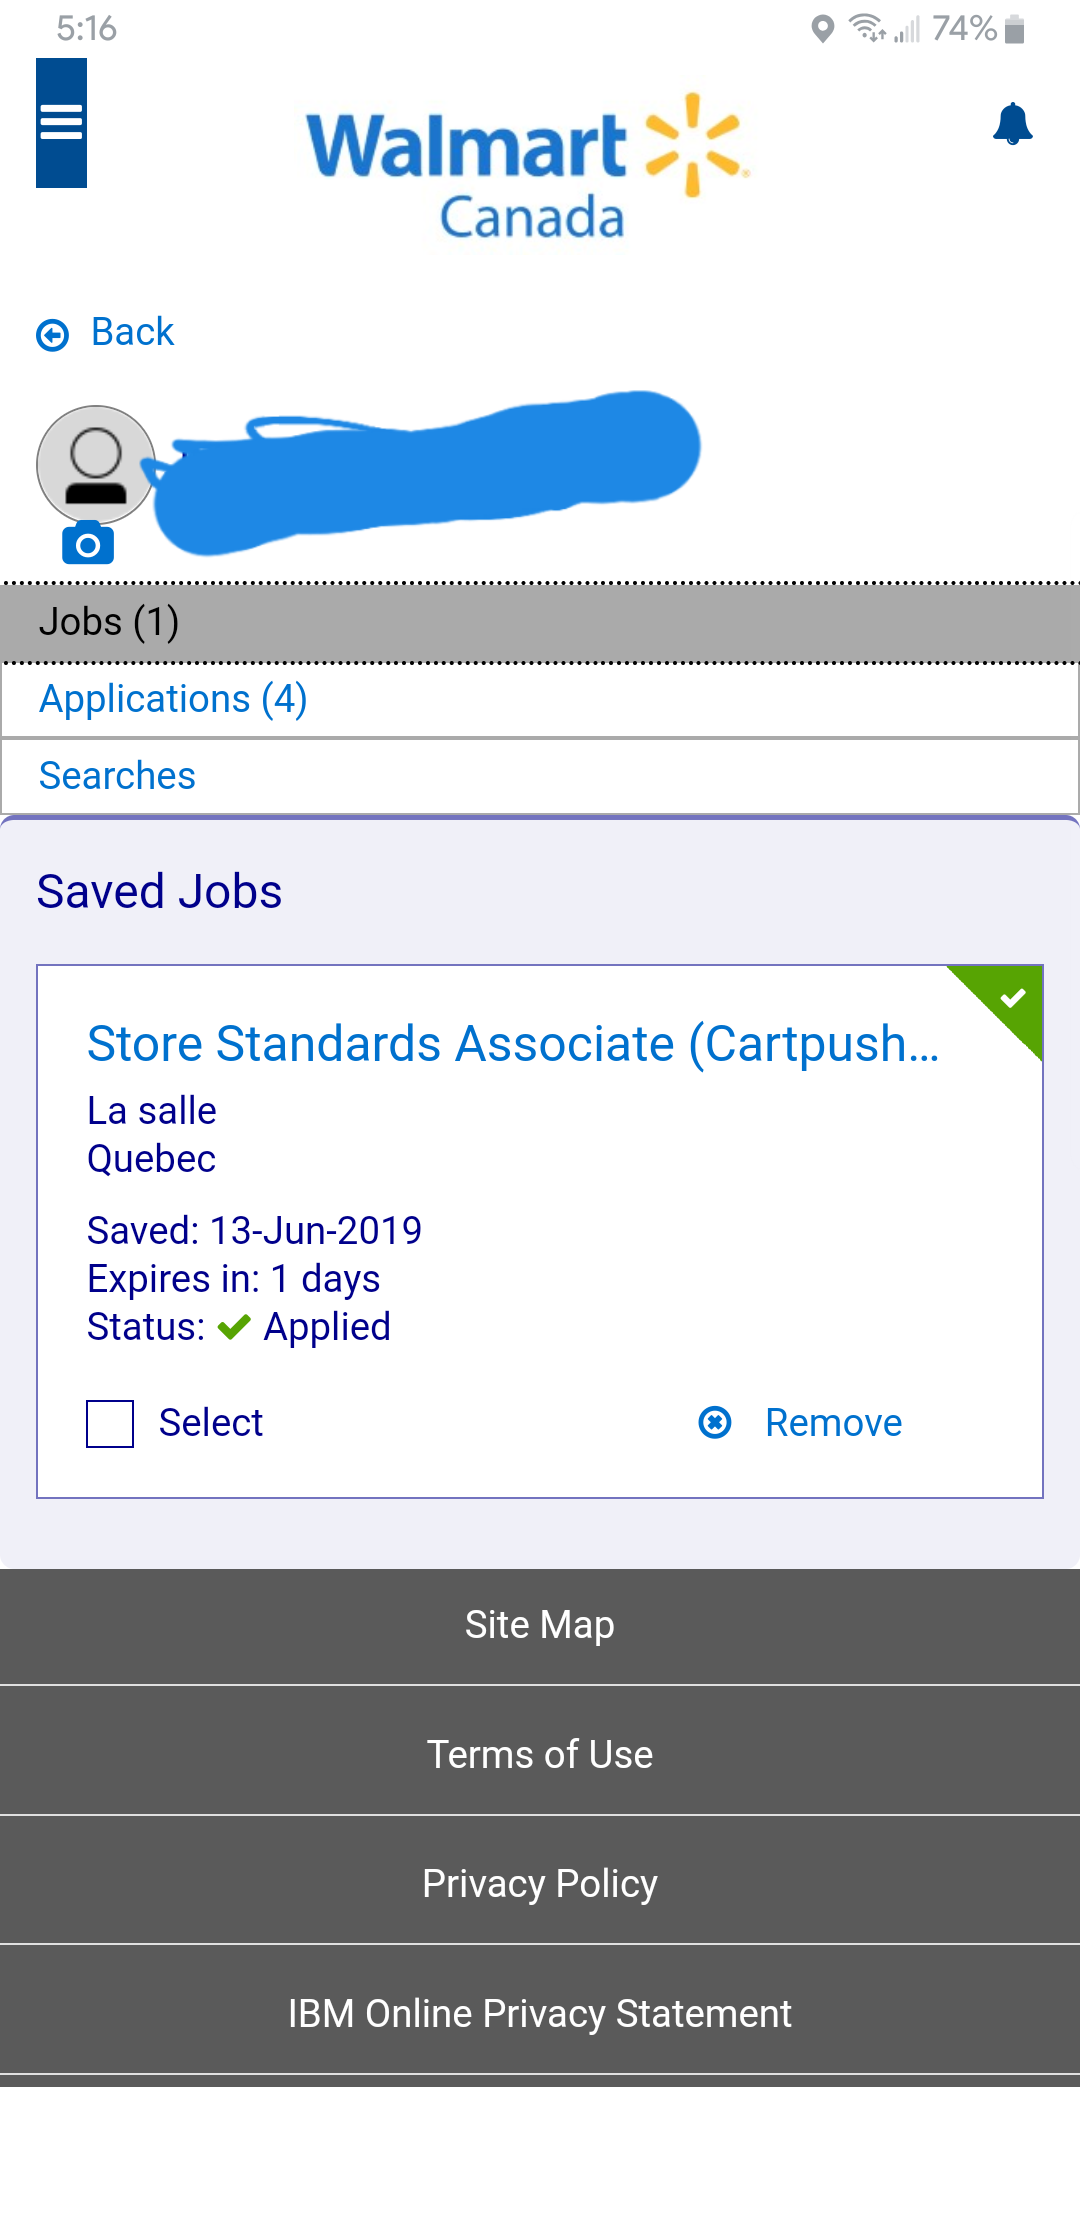This screenshot has width=1080, height=2220.
Task: Expand the Applications (4) section
Action: pyautogui.click(x=540, y=699)
